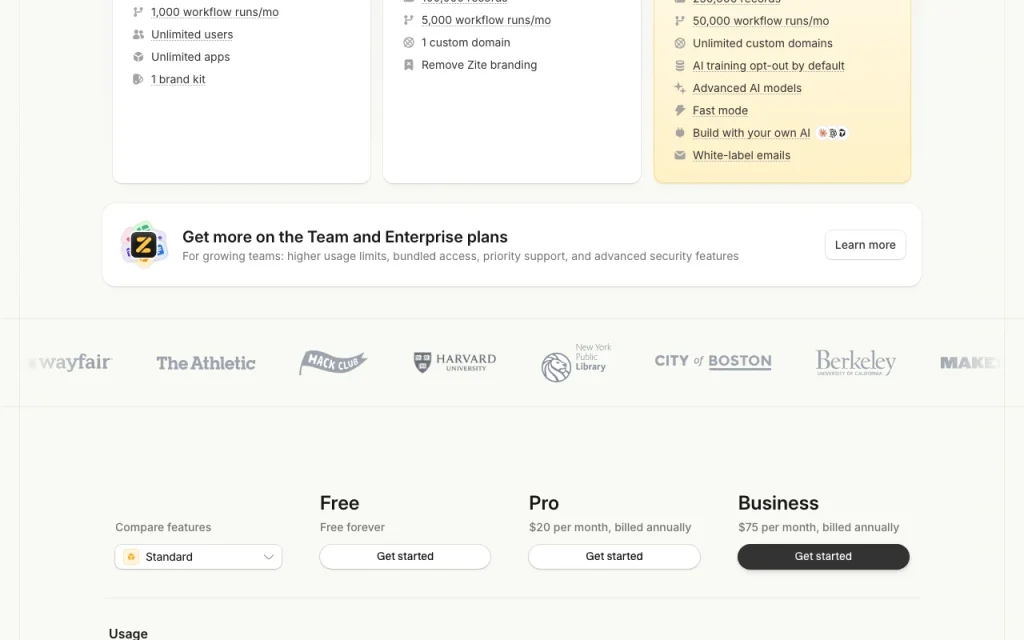This screenshot has width=1024, height=640.
Task: Click the cube icon beside Unlimited apps
Action: click(138, 57)
